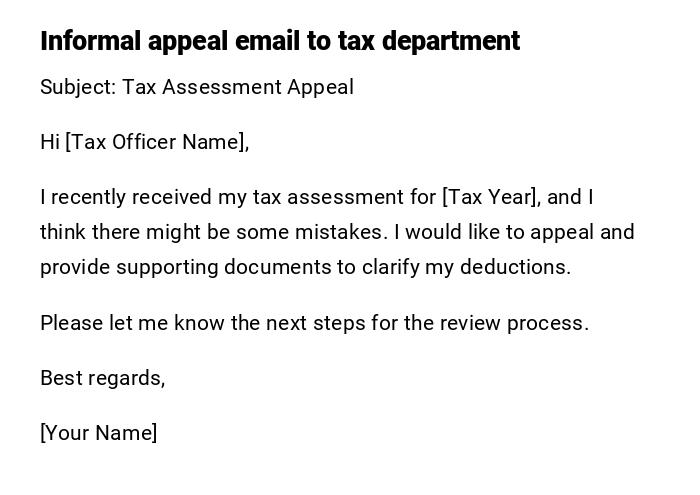Click the "Hi" greeting word
This screenshot has width=700, height=495.
tap(50, 142)
